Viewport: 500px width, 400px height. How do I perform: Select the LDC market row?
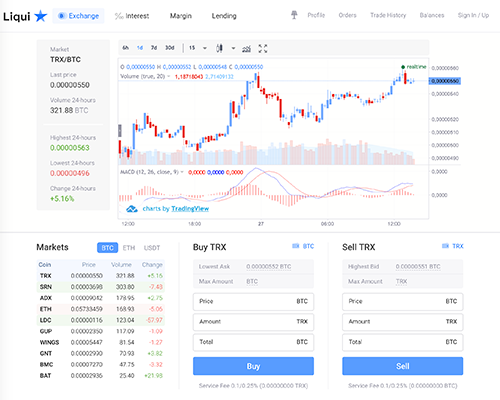pyautogui.click(x=101, y=320)
